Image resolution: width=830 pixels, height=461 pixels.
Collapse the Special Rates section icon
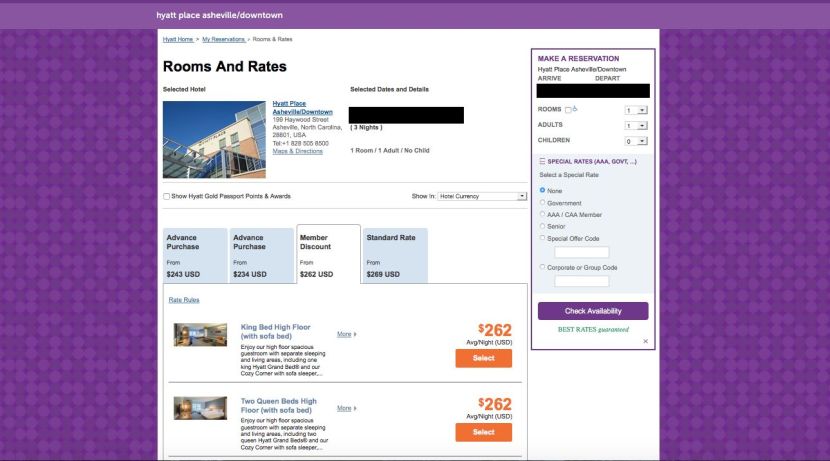[542, 160]
